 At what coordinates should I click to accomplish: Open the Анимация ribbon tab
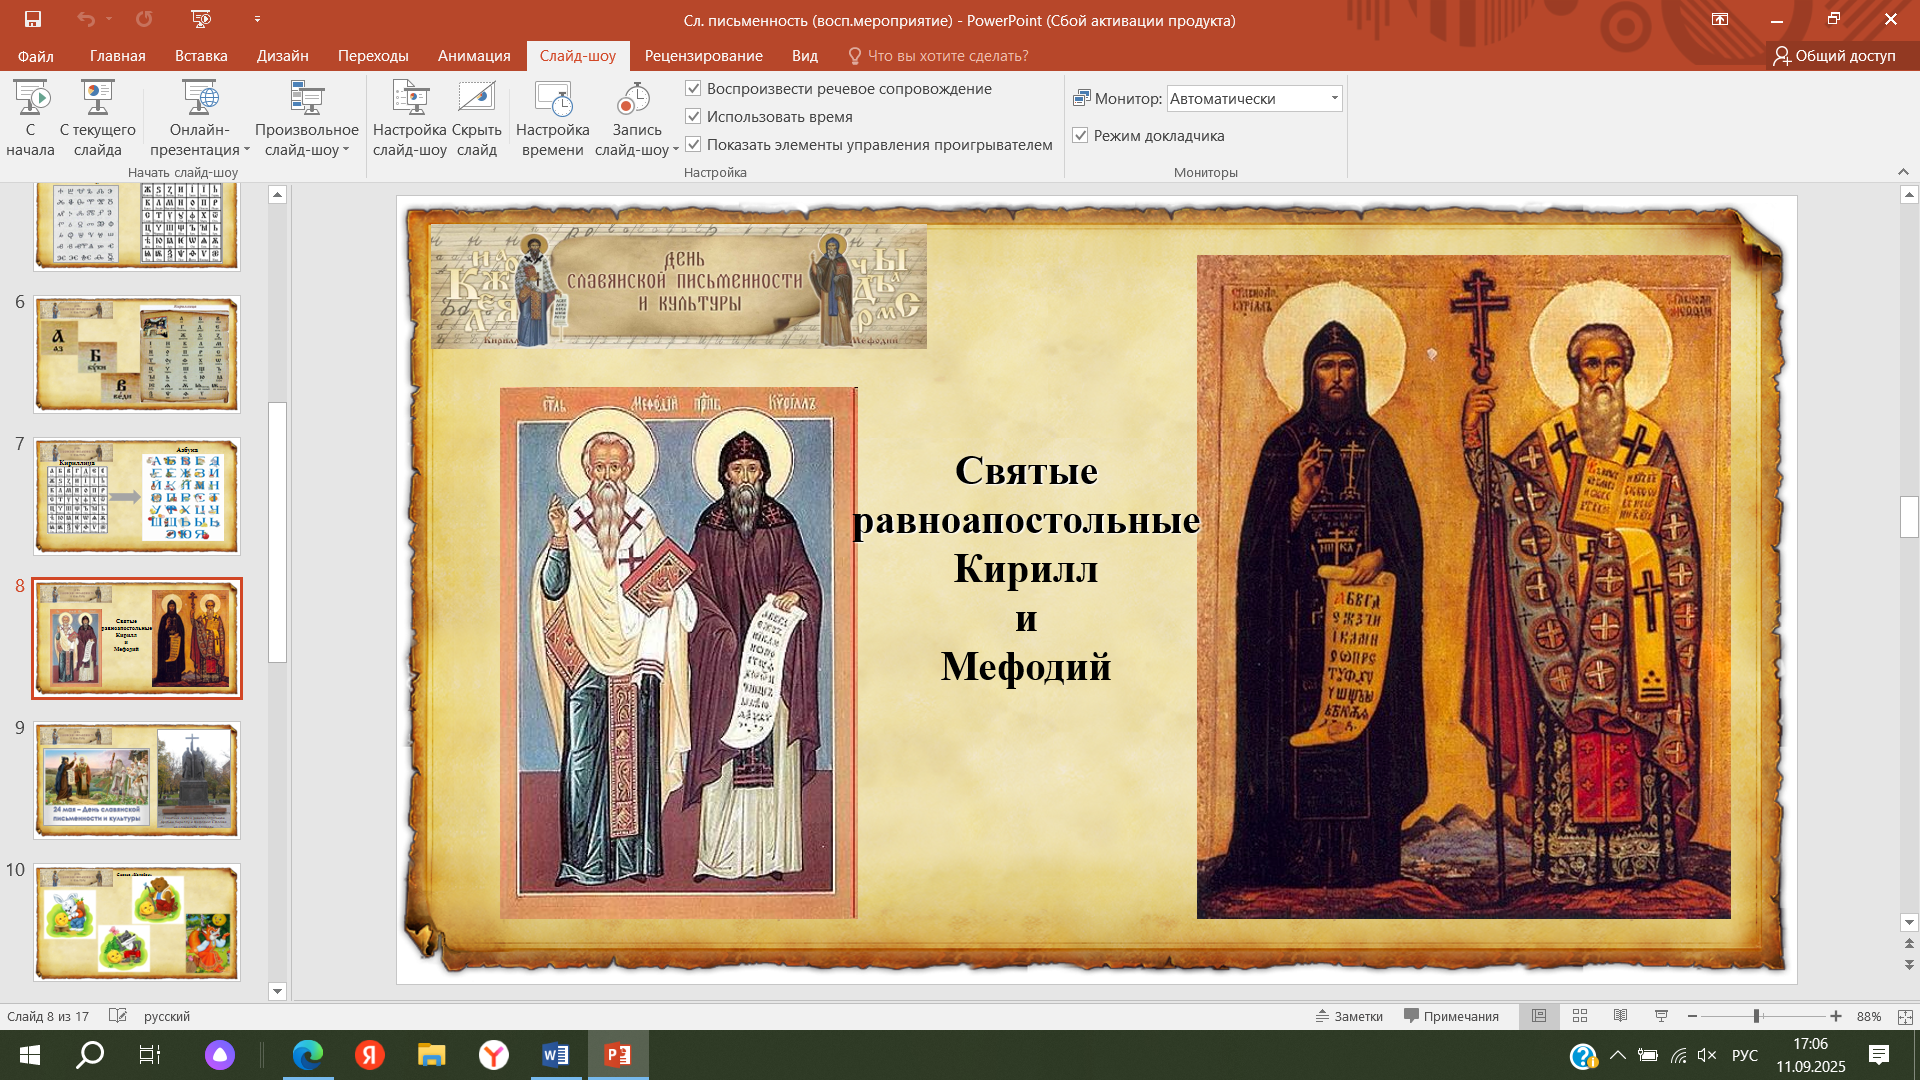[x=474, y=56]
